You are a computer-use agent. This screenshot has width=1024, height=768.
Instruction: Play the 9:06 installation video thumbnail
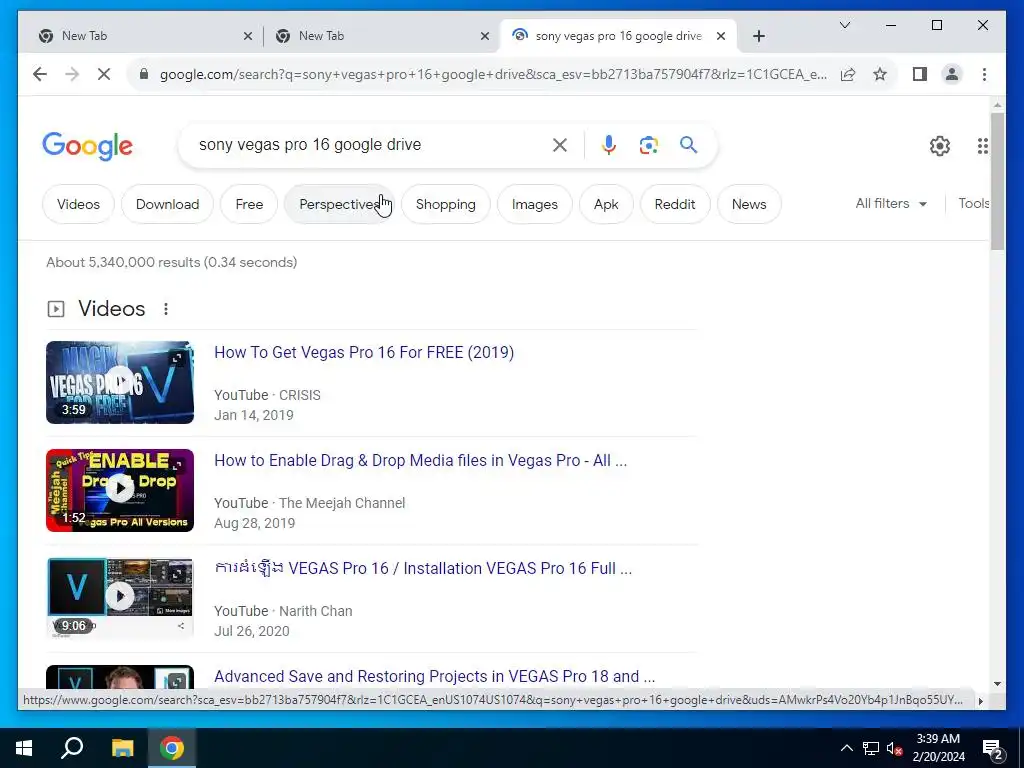click(120, 598)
